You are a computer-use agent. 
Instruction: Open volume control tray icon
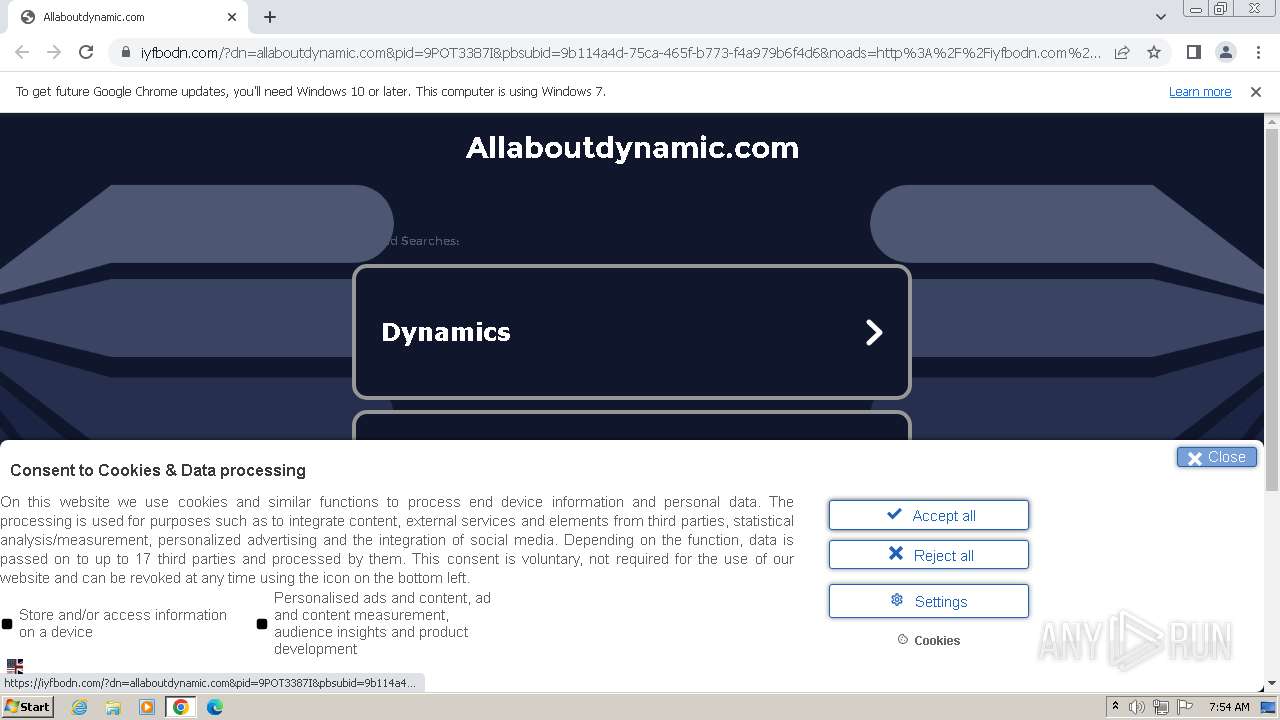(x=1137, y=707)
